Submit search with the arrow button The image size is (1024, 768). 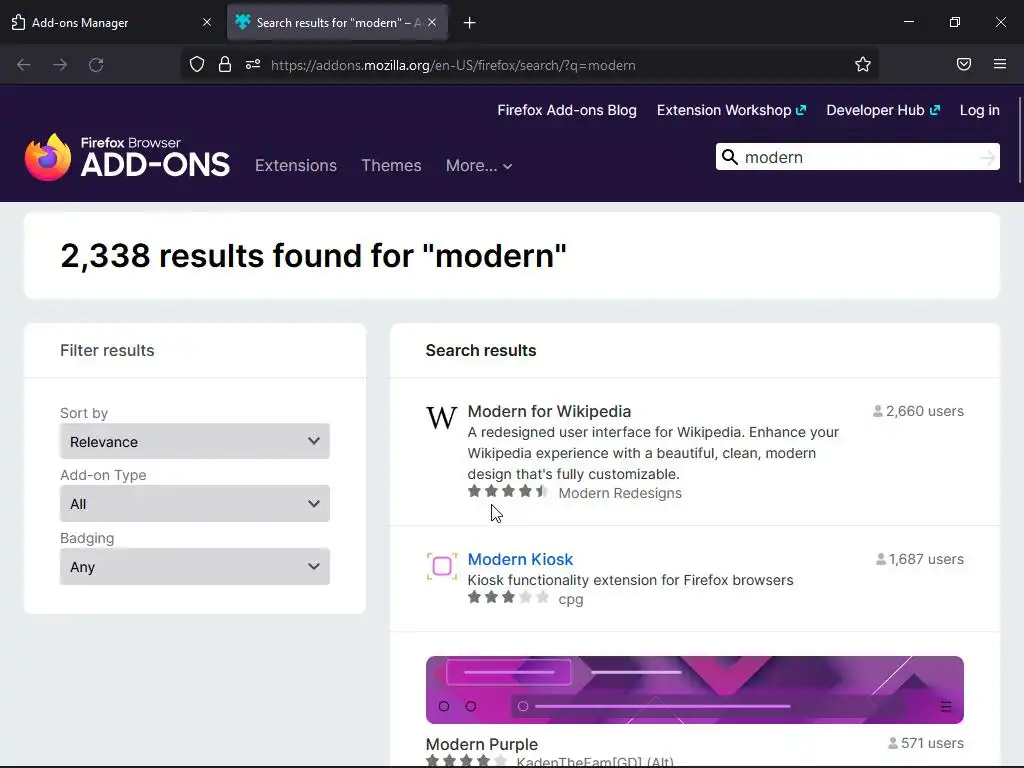click(987, 157)
